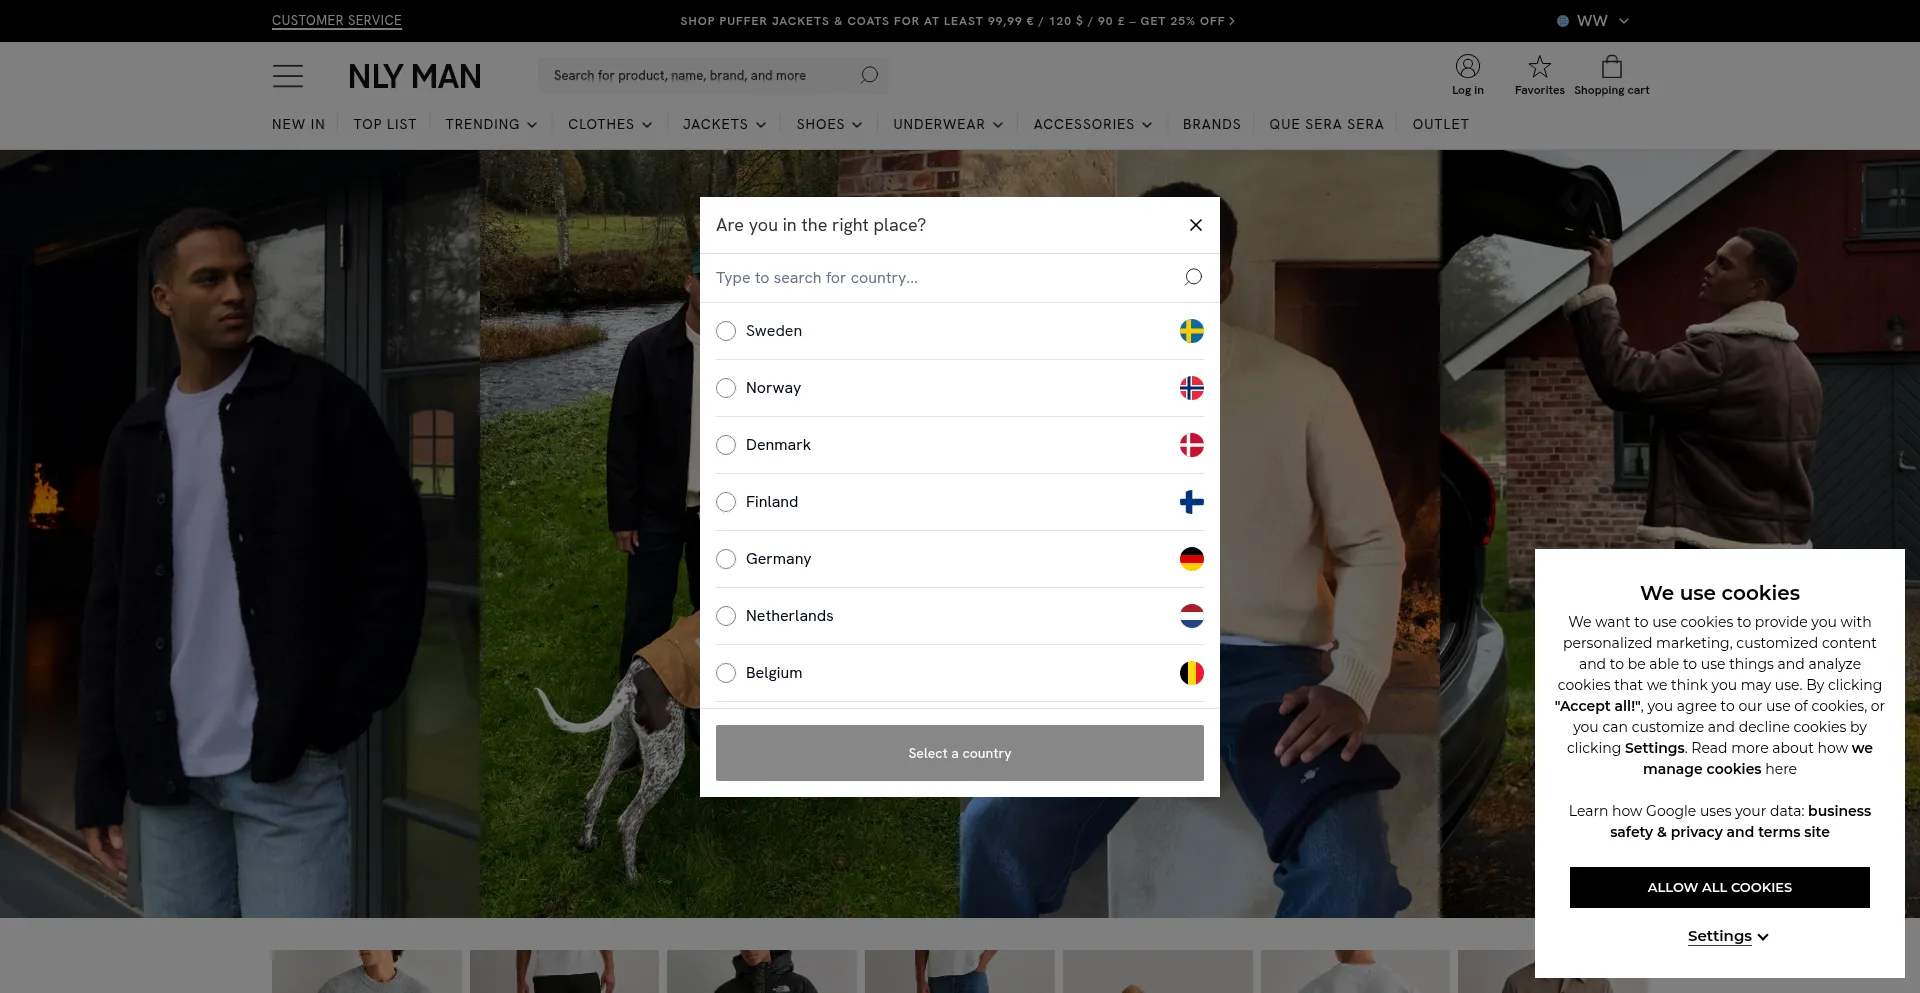
Task: Close the country selection dialog
Action: click(x=1195, y=225)
